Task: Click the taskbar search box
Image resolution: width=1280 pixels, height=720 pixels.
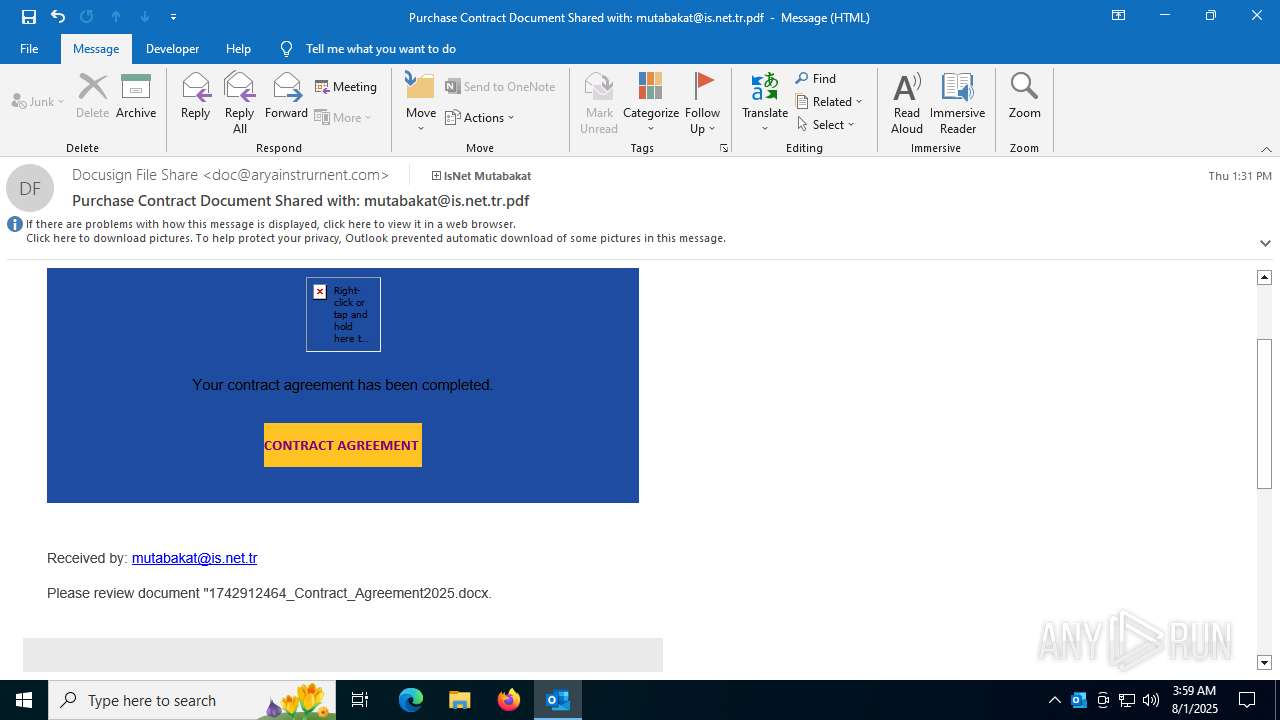Action: (192, 700)
